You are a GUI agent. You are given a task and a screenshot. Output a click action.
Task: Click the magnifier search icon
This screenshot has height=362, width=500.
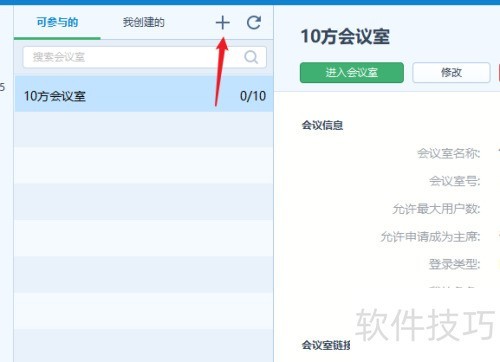(251, 57)
